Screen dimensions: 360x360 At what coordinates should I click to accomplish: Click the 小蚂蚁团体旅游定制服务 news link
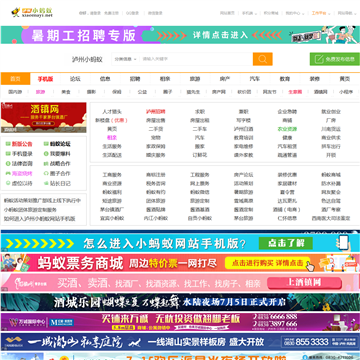(x=30, y=210)
